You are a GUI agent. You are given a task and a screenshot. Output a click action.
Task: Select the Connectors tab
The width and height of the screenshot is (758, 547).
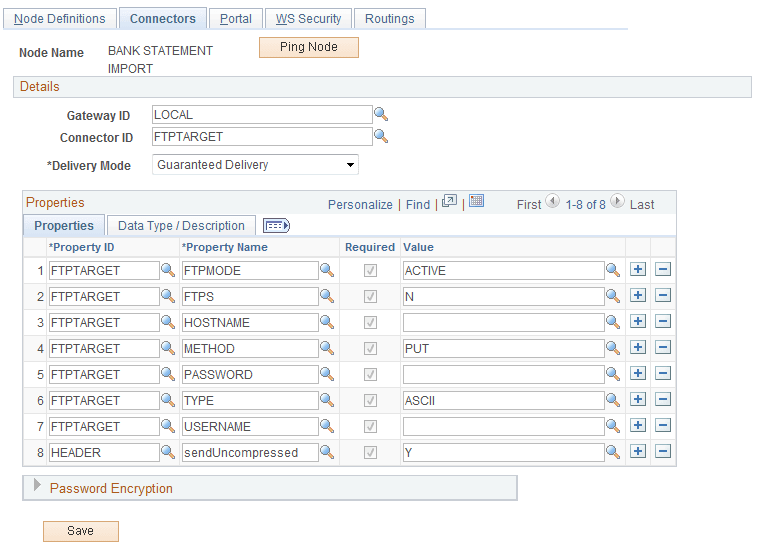163,19
